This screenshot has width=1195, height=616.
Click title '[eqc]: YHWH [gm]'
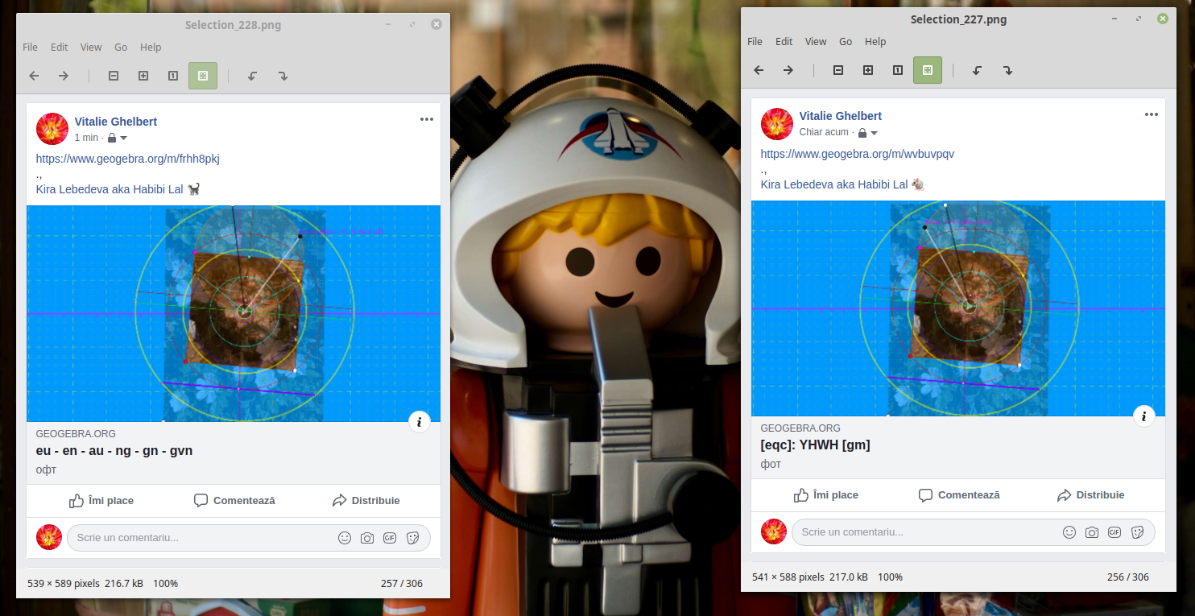point(815,445)
